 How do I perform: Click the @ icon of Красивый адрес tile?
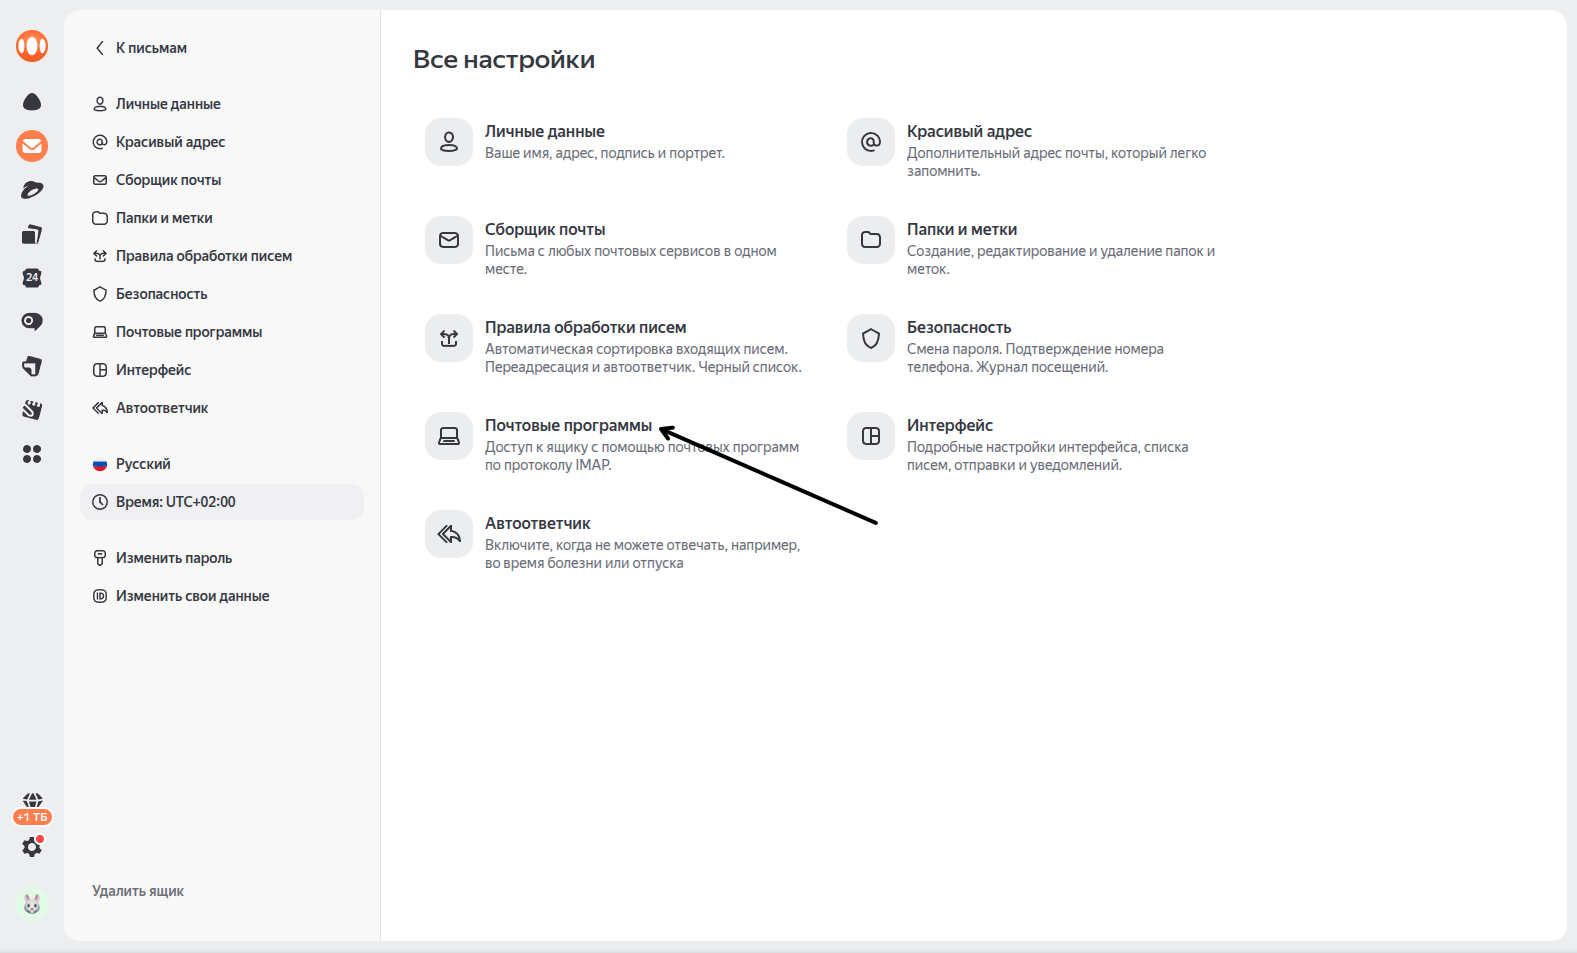point(871,142)
